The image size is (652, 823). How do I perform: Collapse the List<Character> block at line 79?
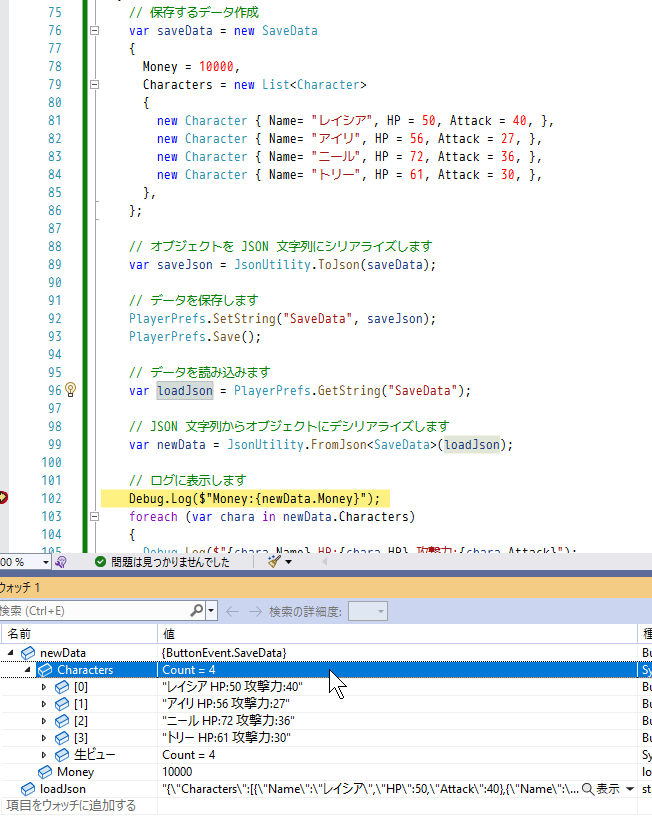(x=94, y=84)
